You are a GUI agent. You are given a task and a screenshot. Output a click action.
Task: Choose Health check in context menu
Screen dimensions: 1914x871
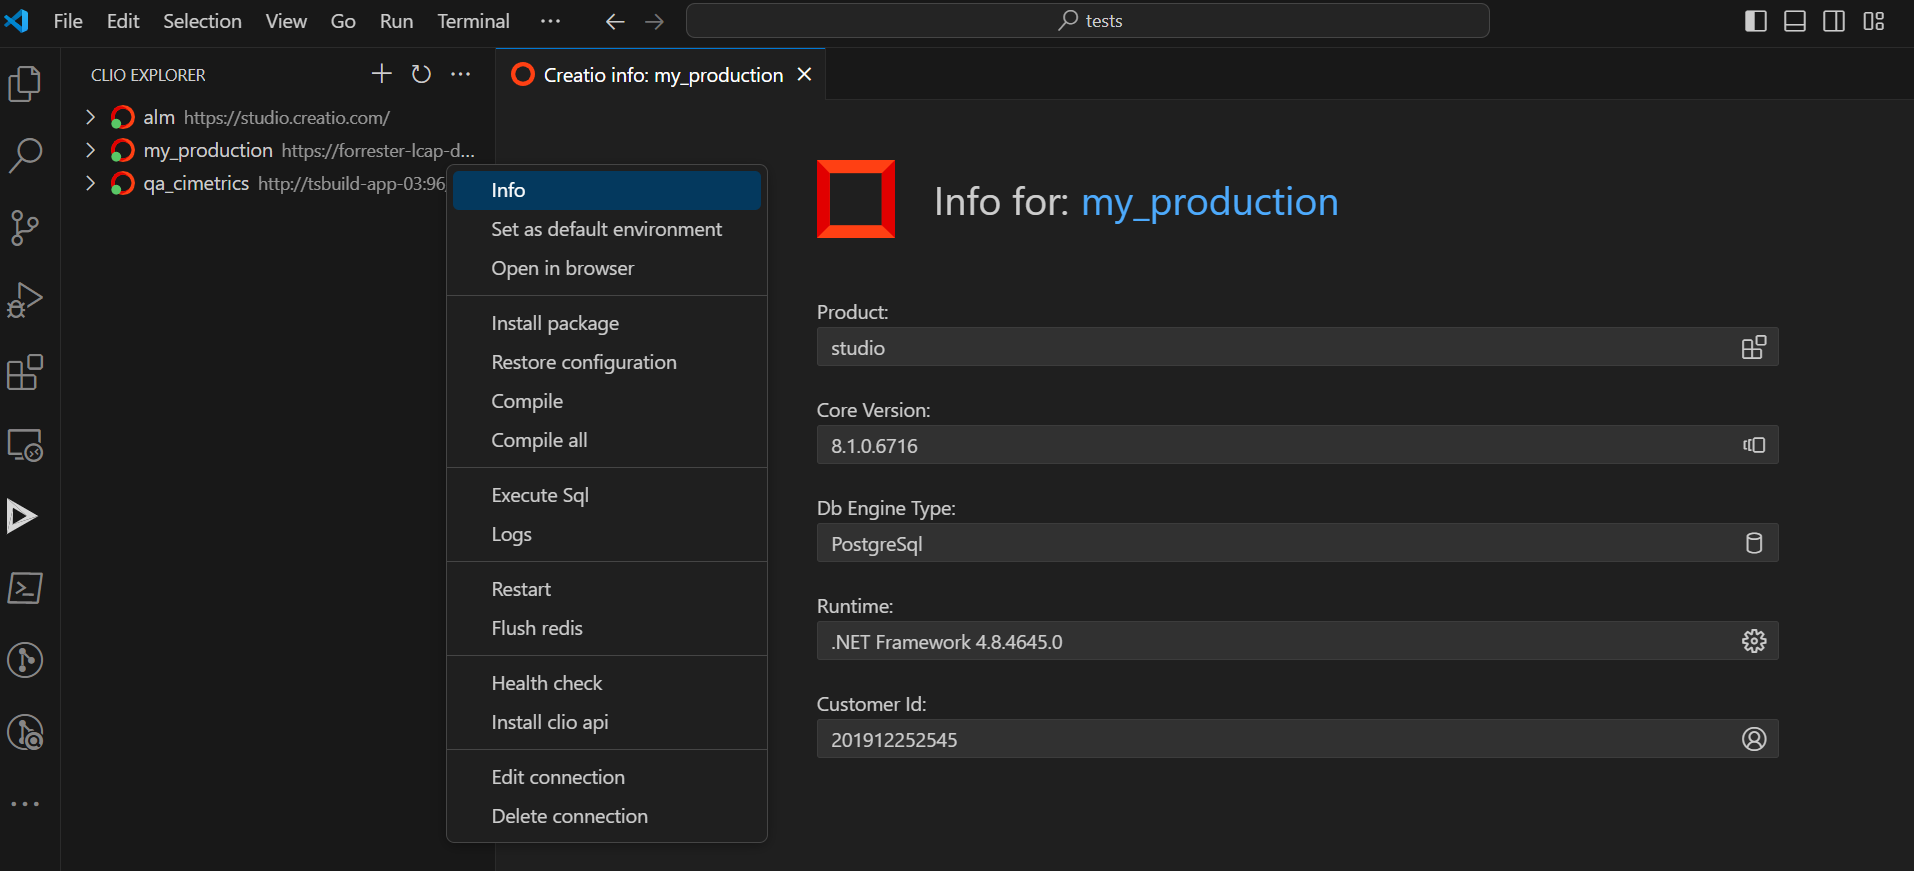point(547,683)
